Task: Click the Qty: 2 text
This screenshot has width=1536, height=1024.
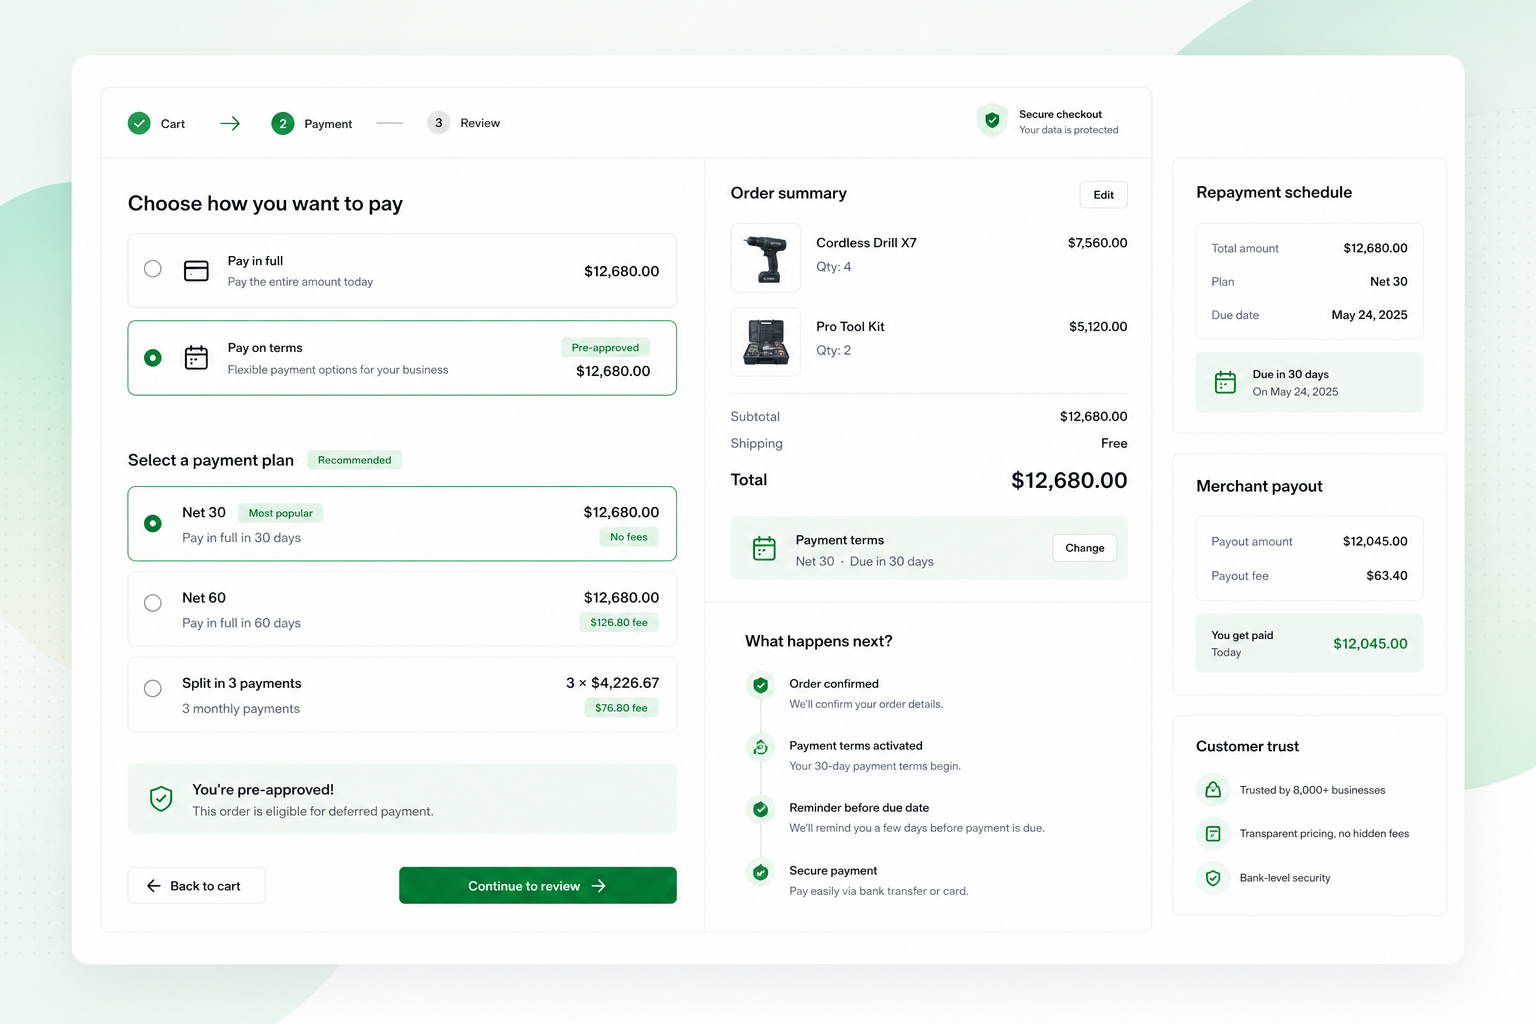Action: [834, 351]
